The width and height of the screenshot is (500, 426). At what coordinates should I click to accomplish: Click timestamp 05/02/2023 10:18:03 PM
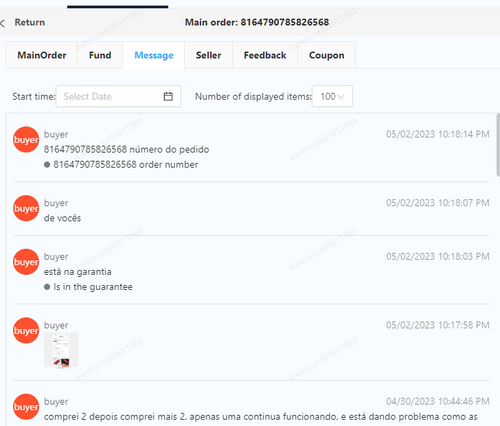coord(438,257)
